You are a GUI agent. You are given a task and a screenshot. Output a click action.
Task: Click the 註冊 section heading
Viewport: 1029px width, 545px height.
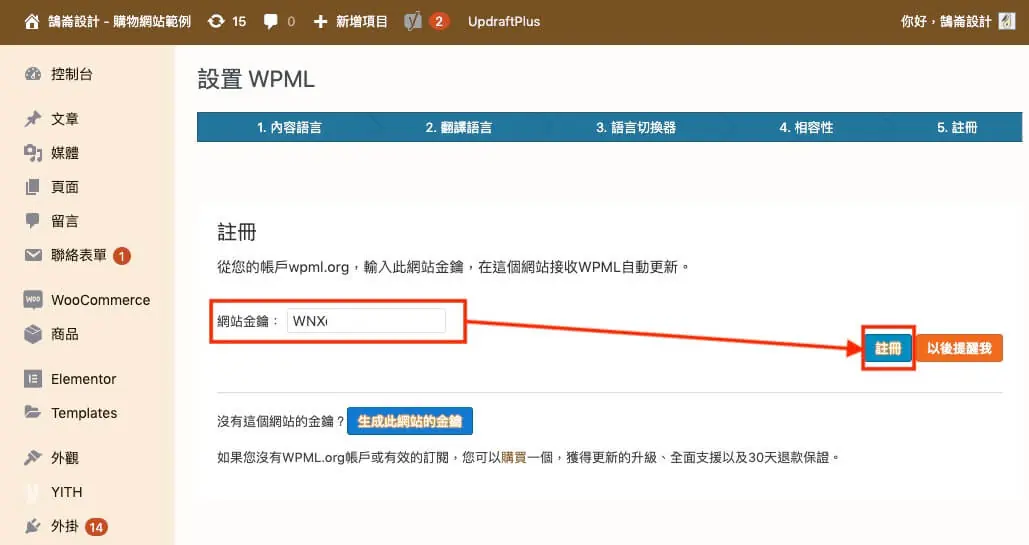pyautogui.click(x=237, y=232)
